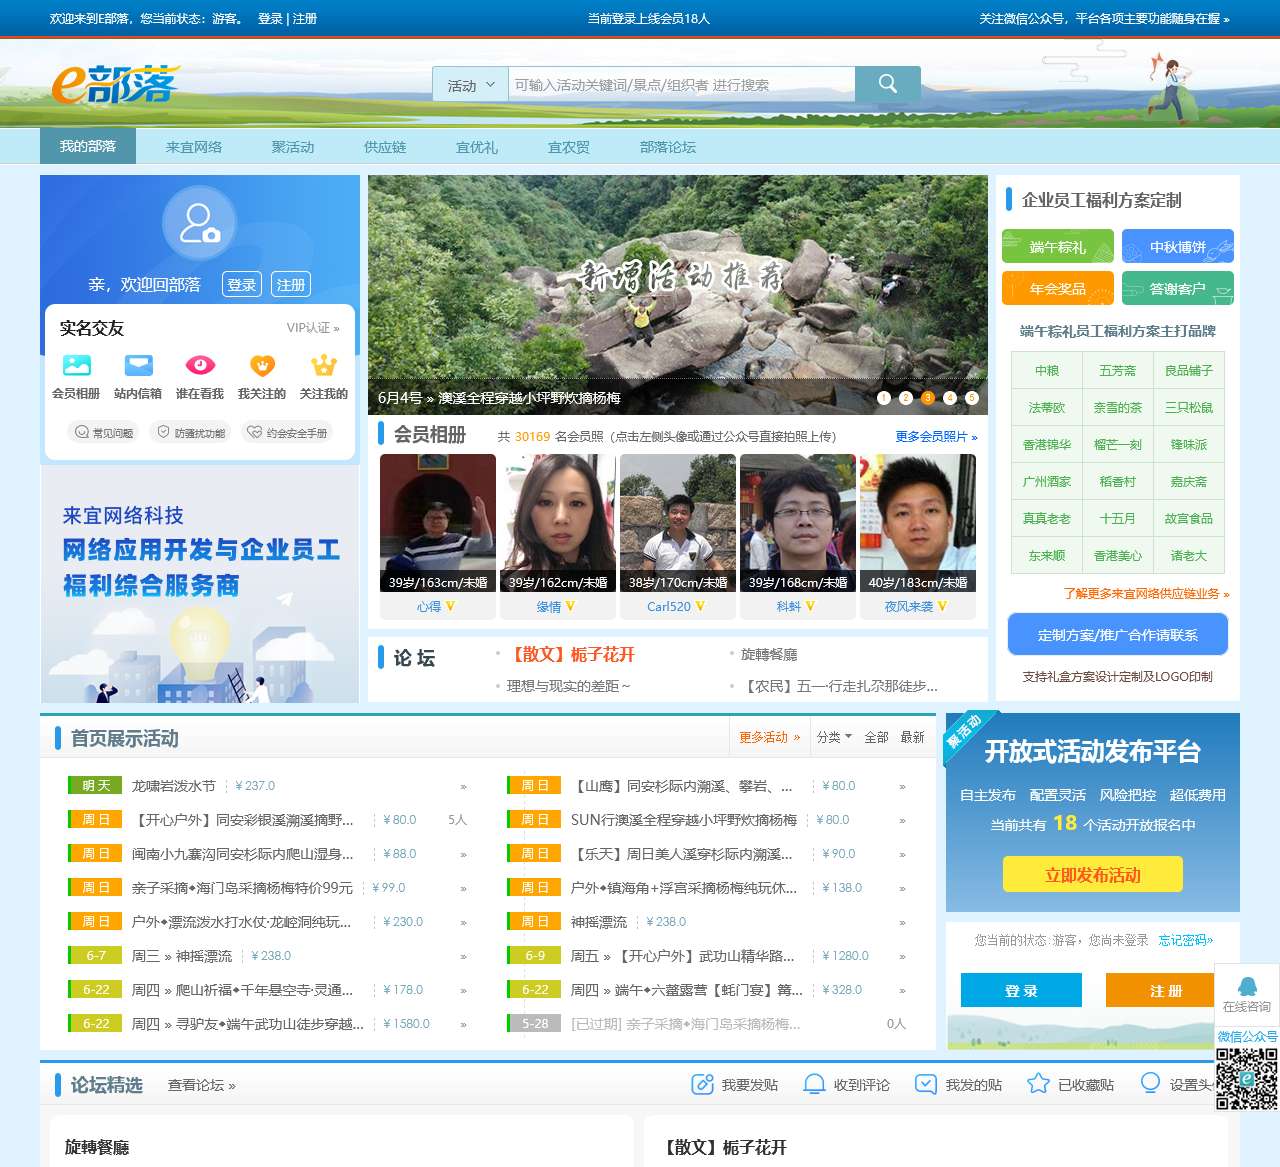Click the VIP badge beside 科科
The height and width of the screenshot is (1167, 1280).
[810, 606]
